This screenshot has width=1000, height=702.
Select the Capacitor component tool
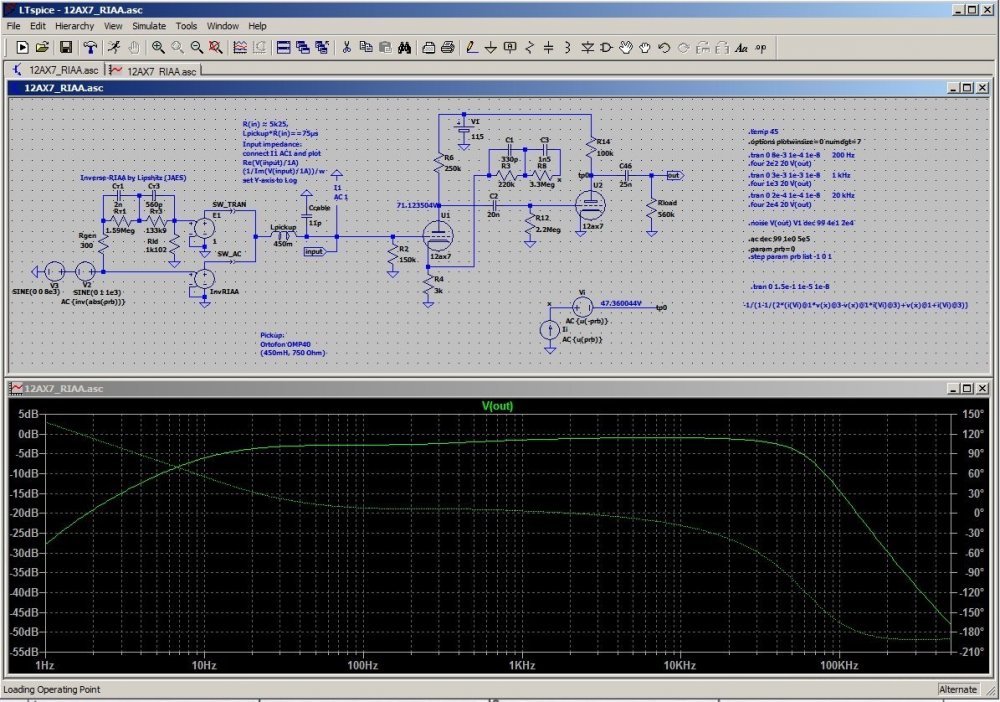(549, 47)
